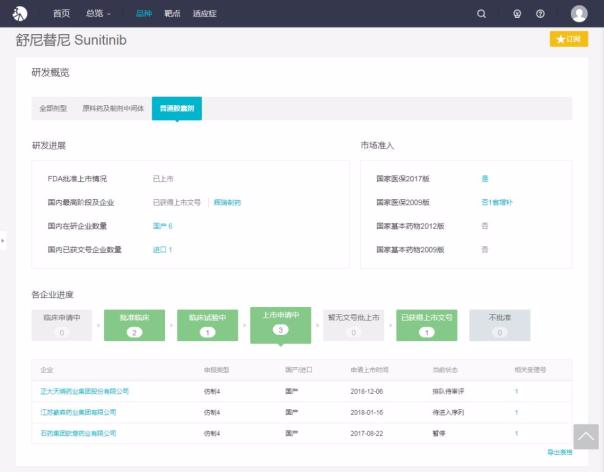Open the 辉瑞制药 company link
The image size is (604, 472).
[227, 202]
